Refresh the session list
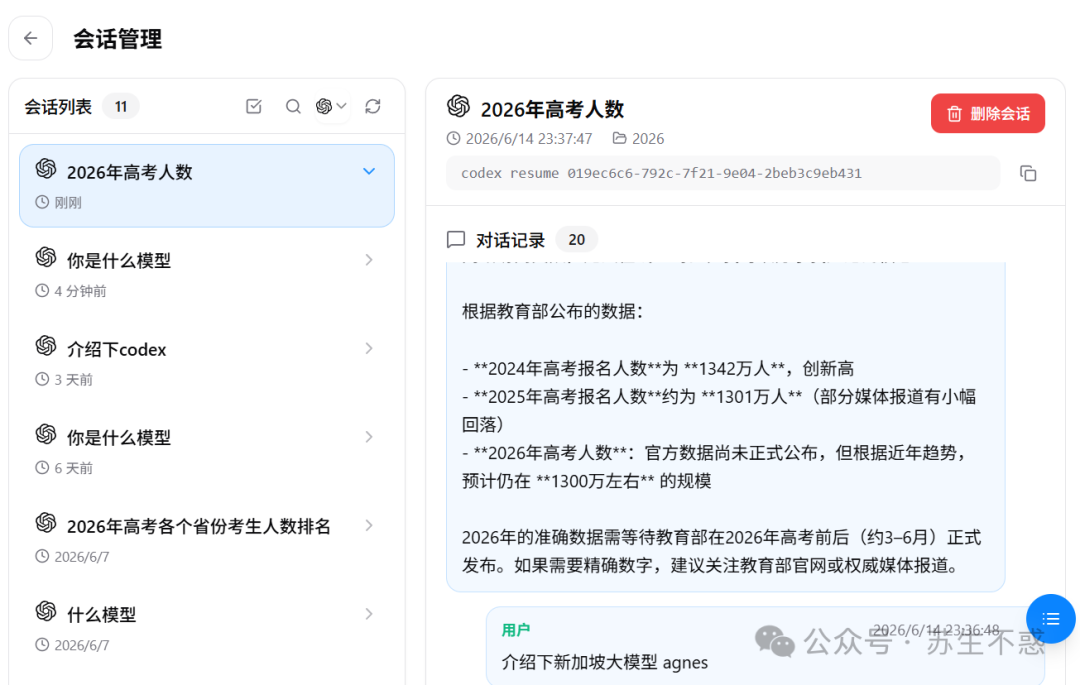Viewport: 1080px width, 685px height. (373, 106)
